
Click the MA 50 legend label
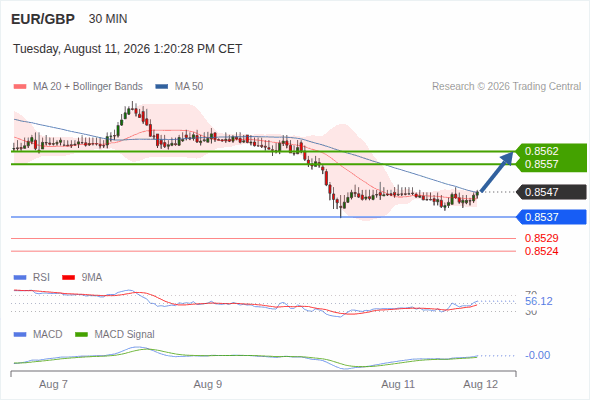[189, 87]
